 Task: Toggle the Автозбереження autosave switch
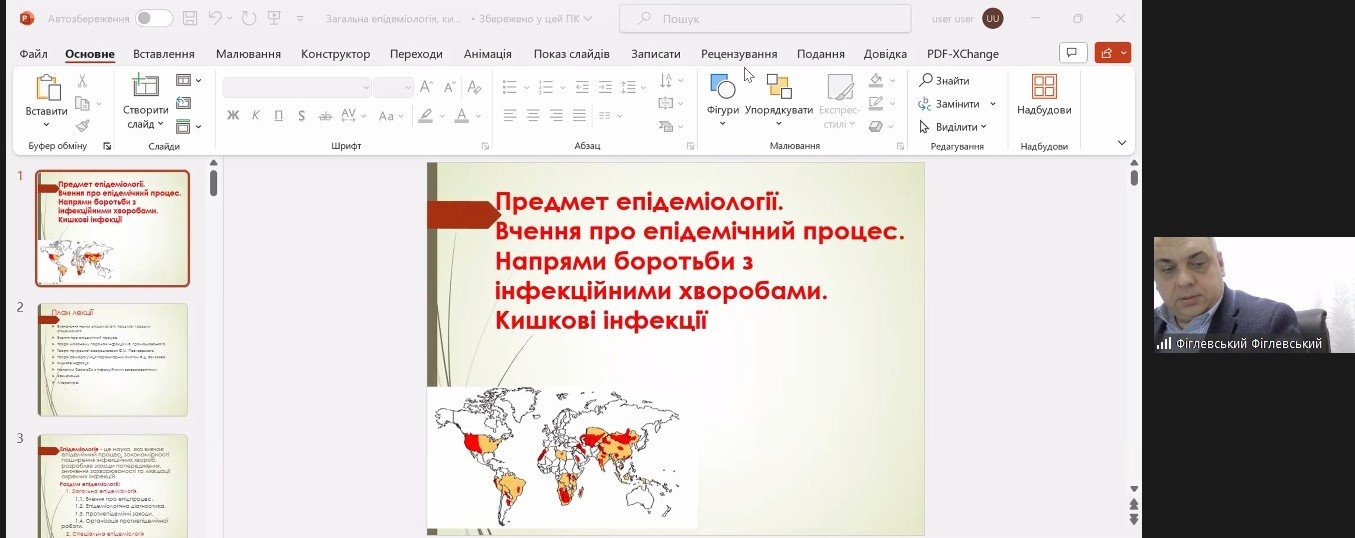click(x=154, y=18)
